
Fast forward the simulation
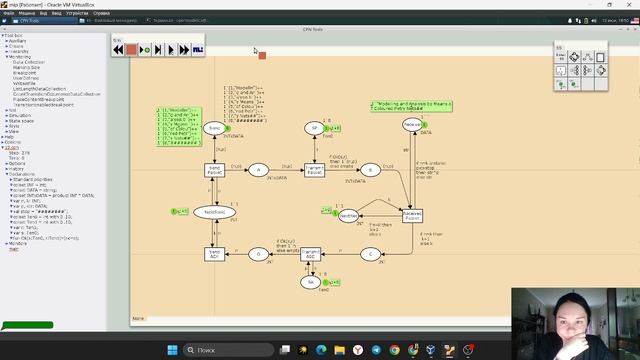[184, 50]
